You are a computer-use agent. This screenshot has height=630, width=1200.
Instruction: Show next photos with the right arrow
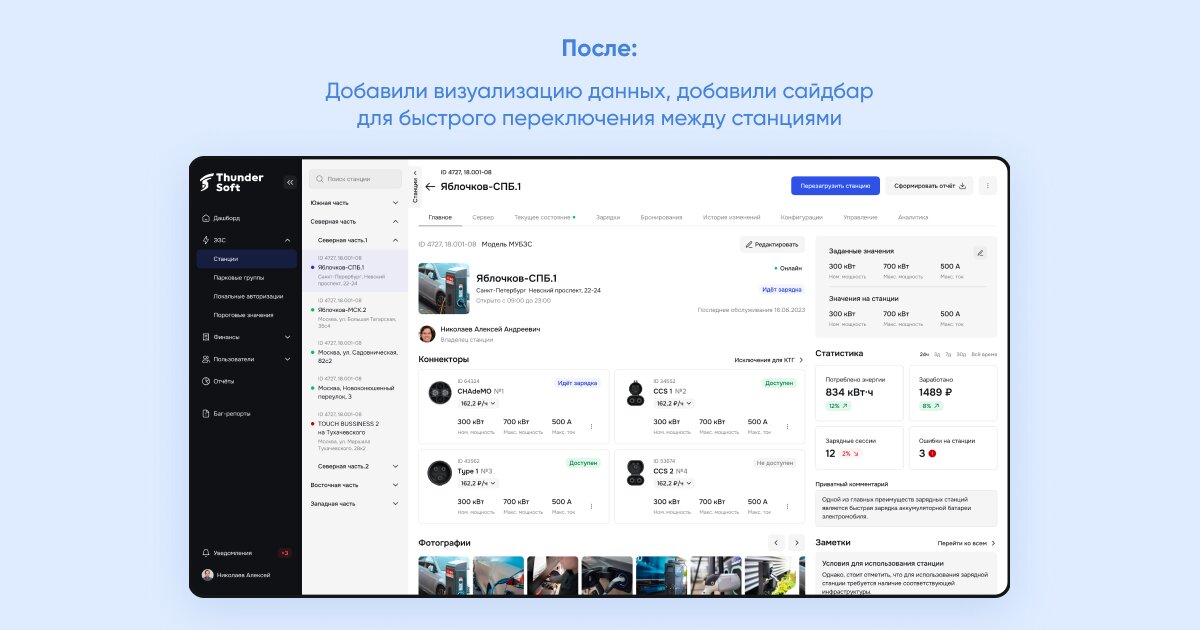(797, 542)
